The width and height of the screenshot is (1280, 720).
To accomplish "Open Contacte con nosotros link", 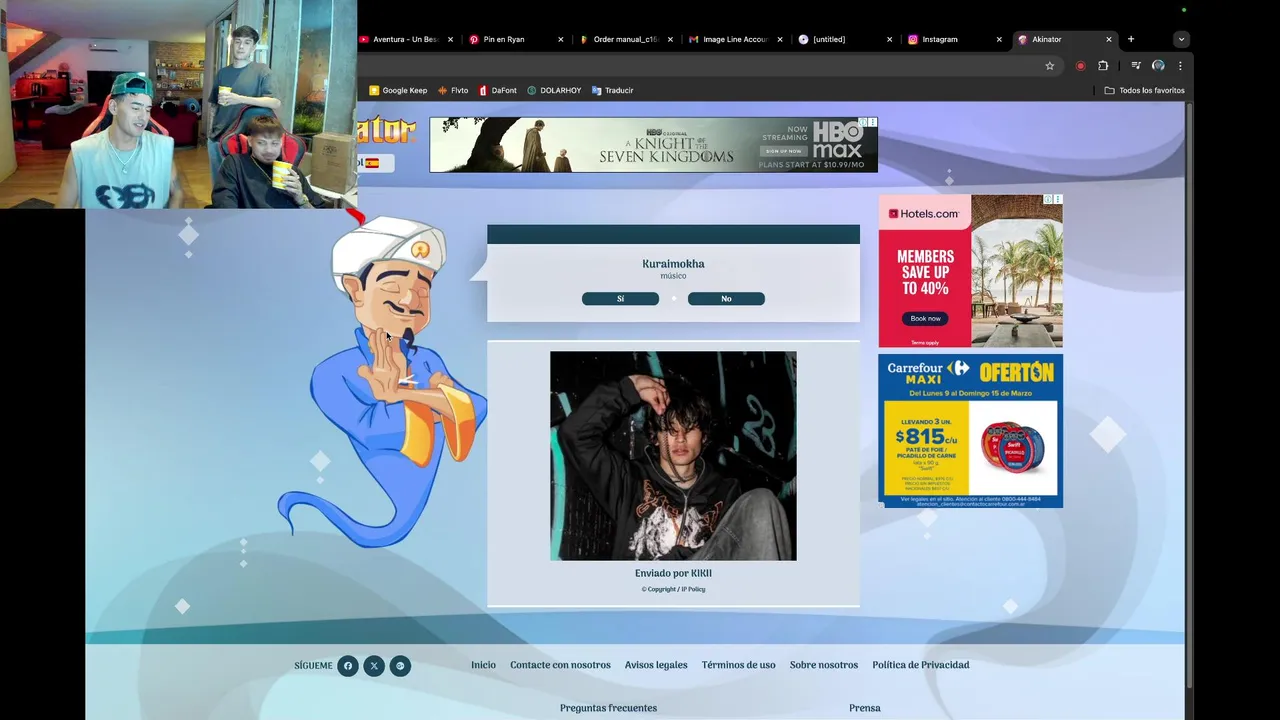I will [x=560, y=665].
